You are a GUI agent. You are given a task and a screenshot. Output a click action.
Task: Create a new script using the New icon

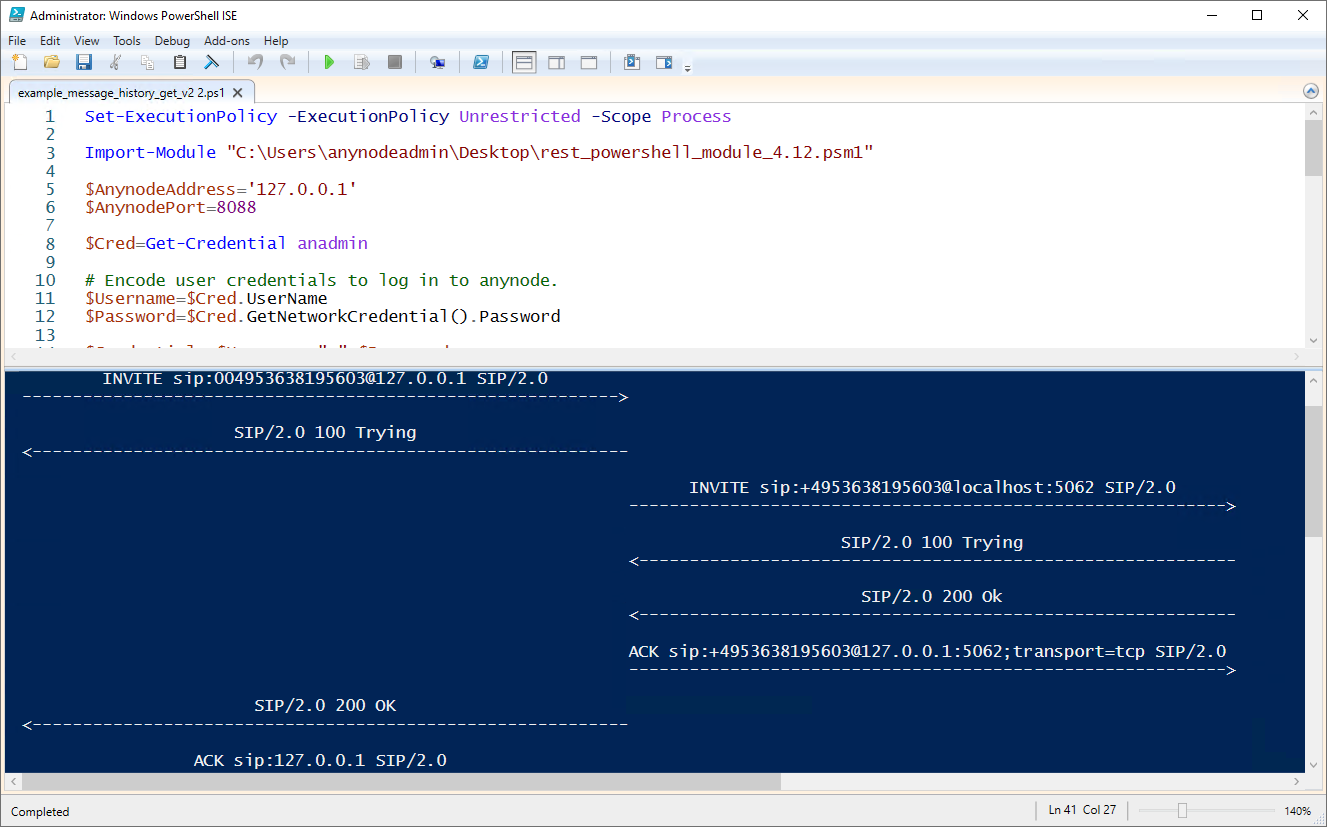tap(19, 61)
